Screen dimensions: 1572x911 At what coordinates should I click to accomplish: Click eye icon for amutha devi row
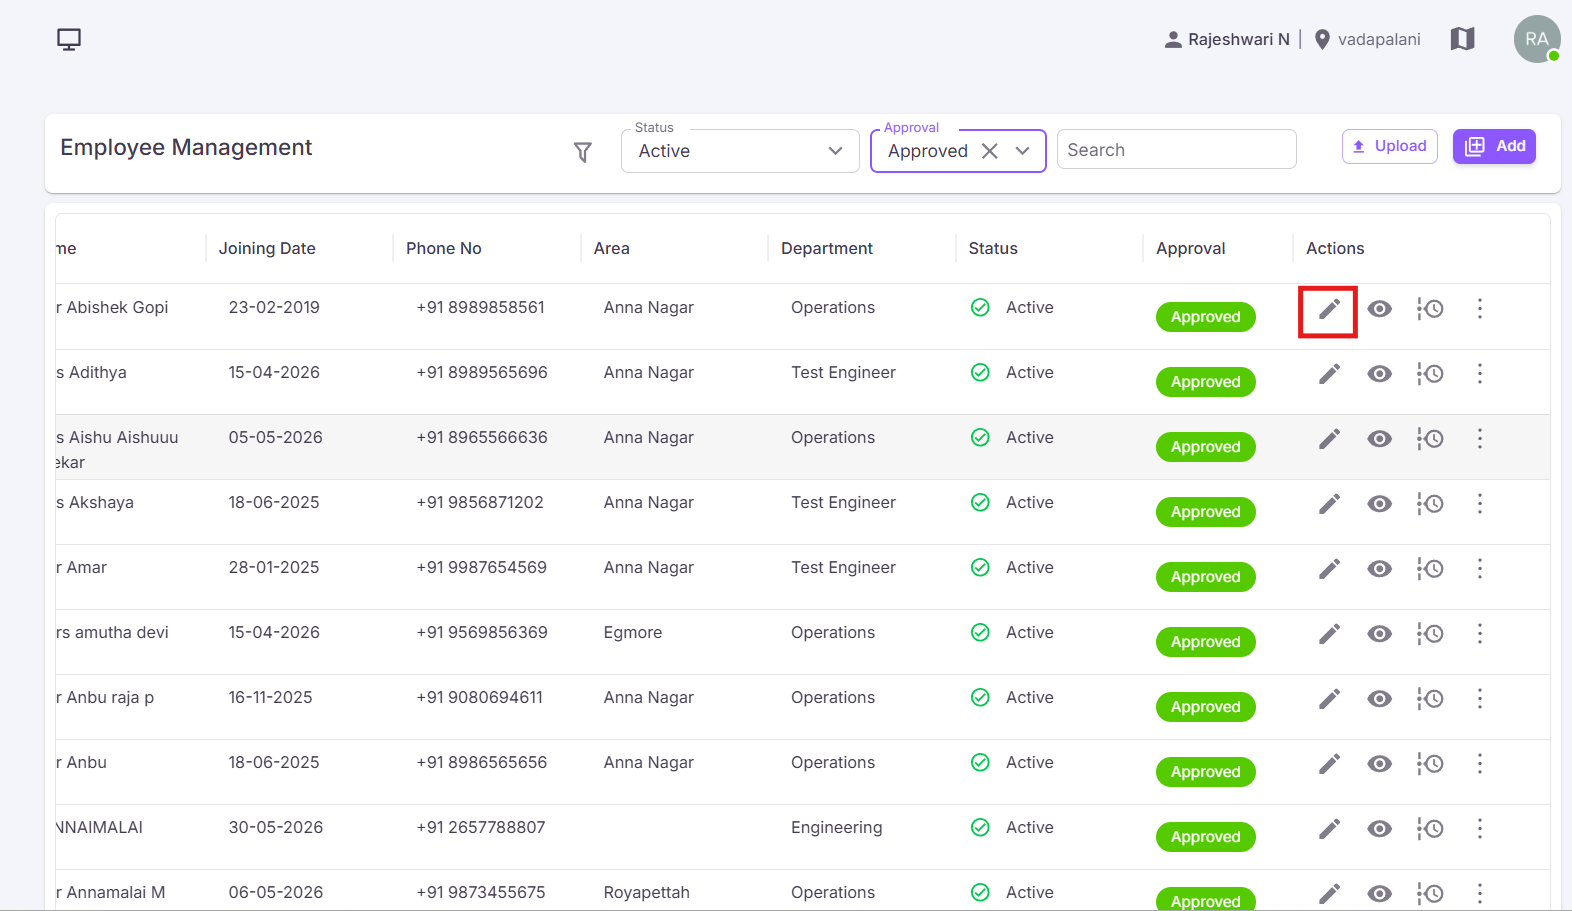point(1379,634)
